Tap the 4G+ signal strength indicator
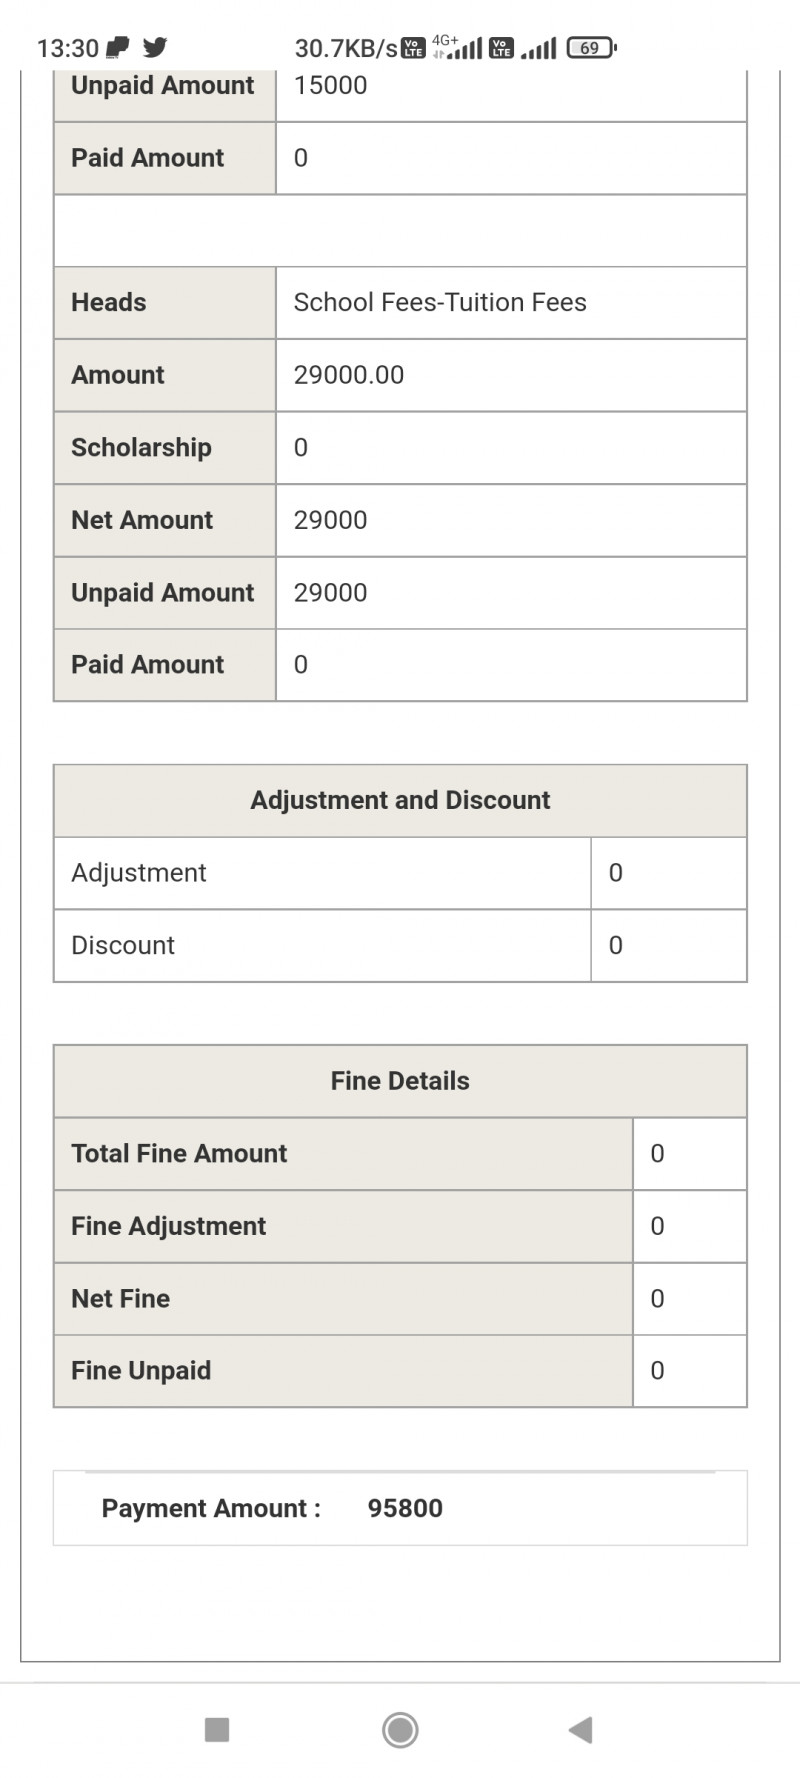This screenshot has height=1778, width=800. click(x=457, y=47)
